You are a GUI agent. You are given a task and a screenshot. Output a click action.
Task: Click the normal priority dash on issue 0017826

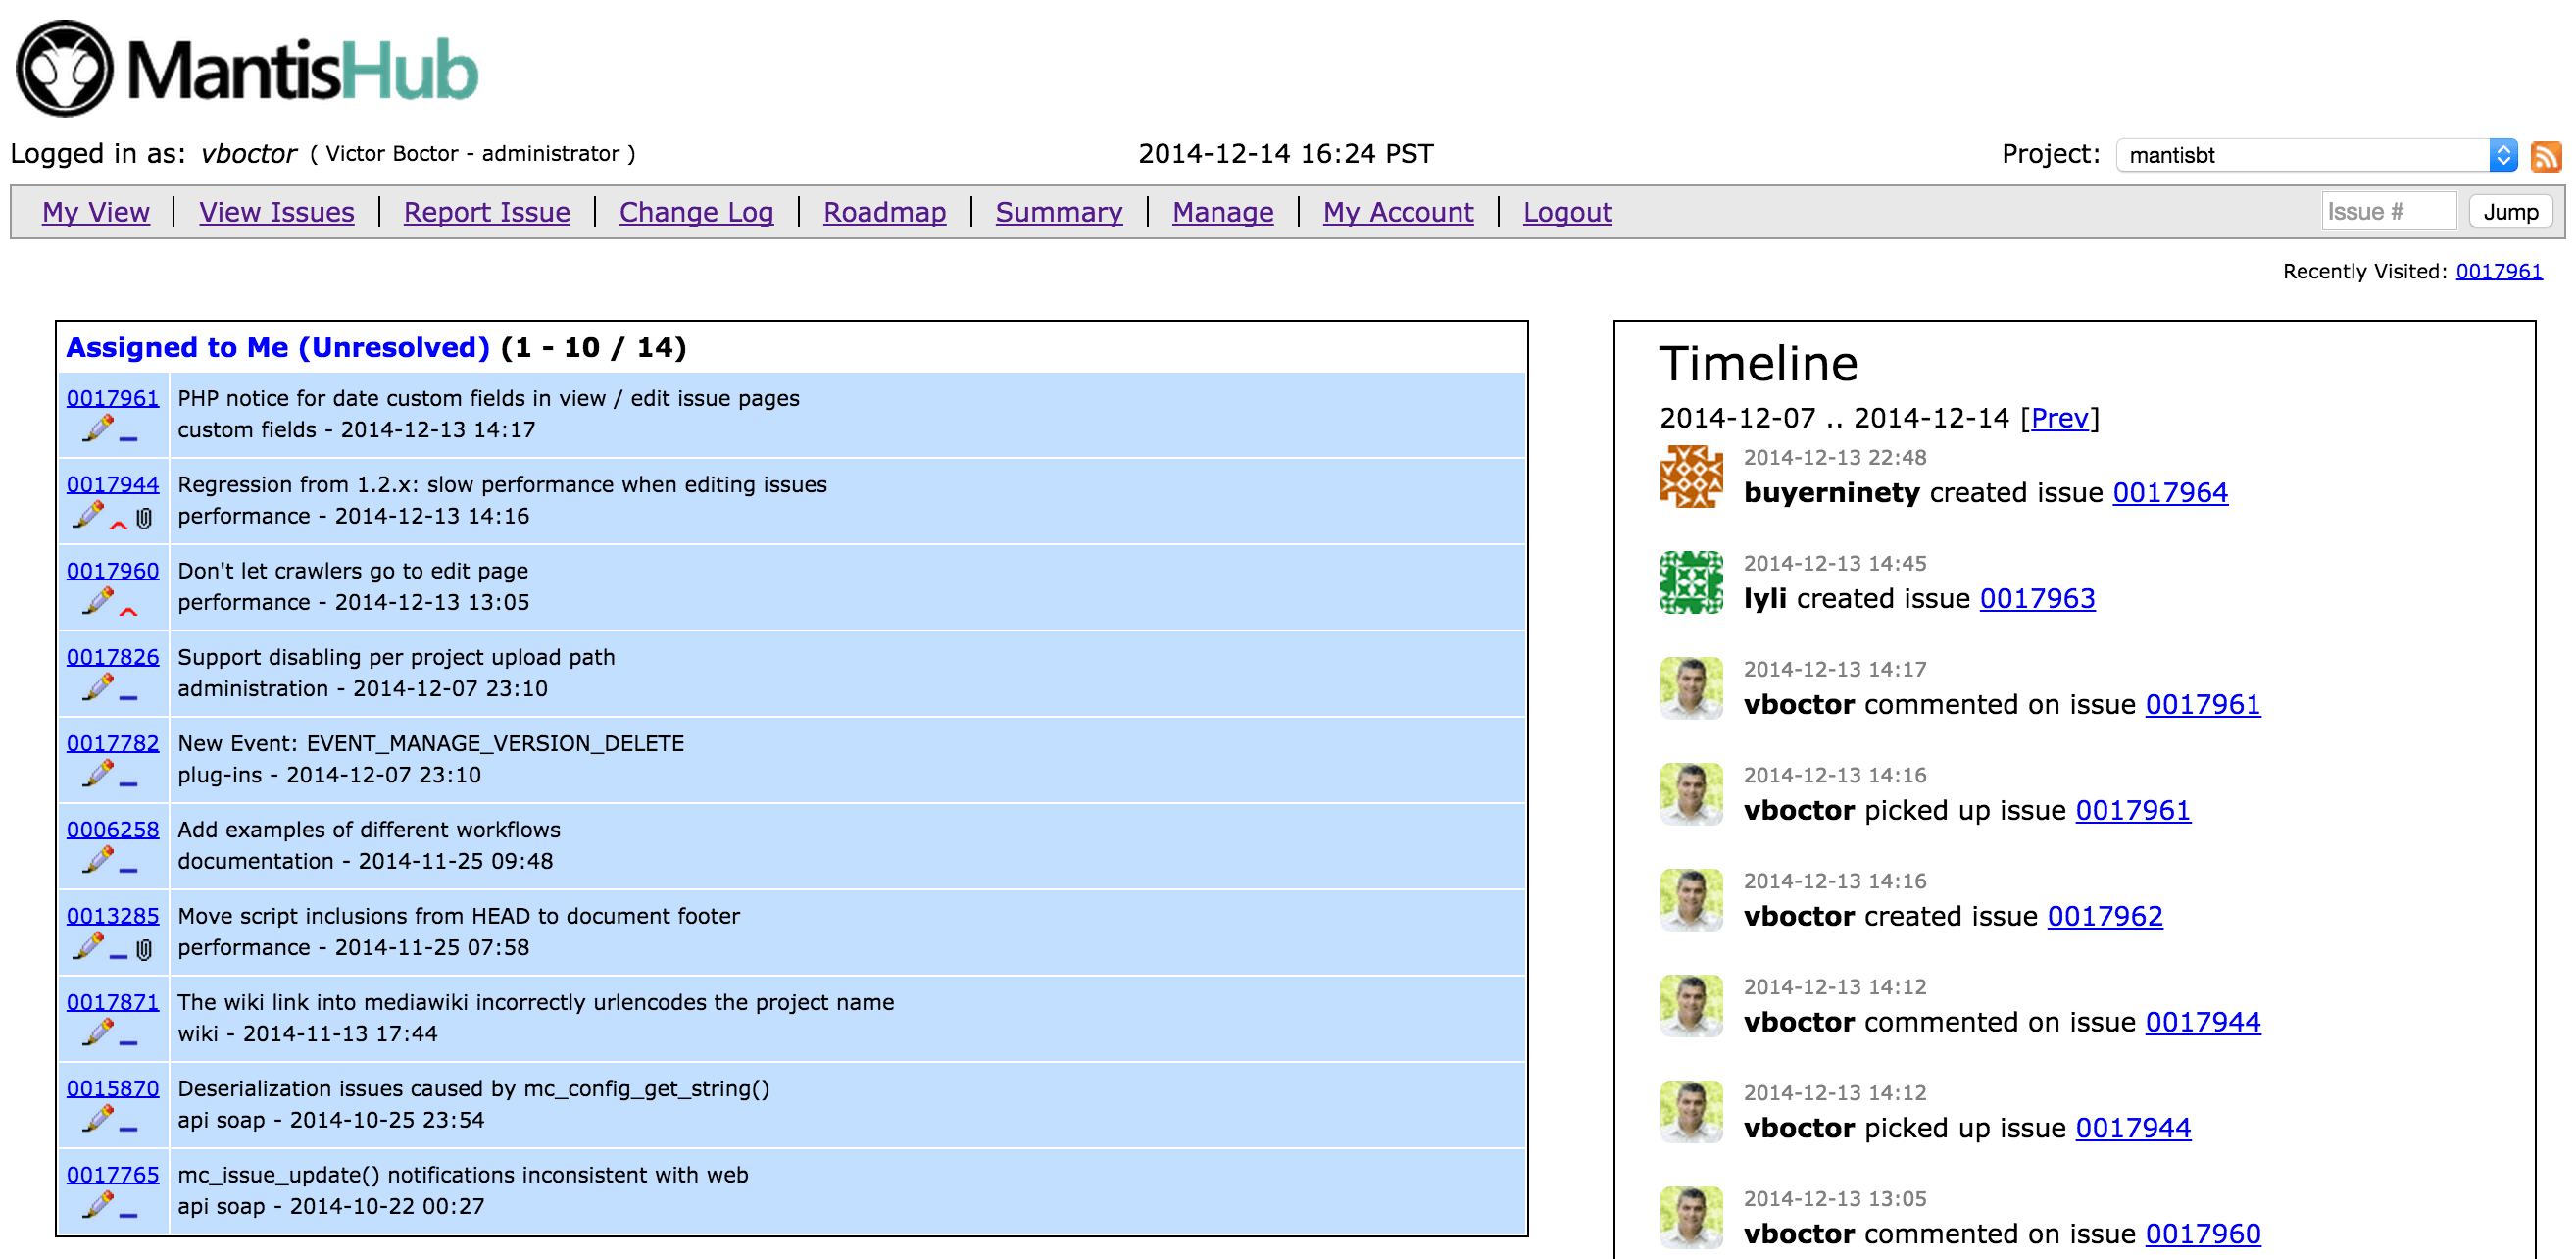tap(128, 697)
